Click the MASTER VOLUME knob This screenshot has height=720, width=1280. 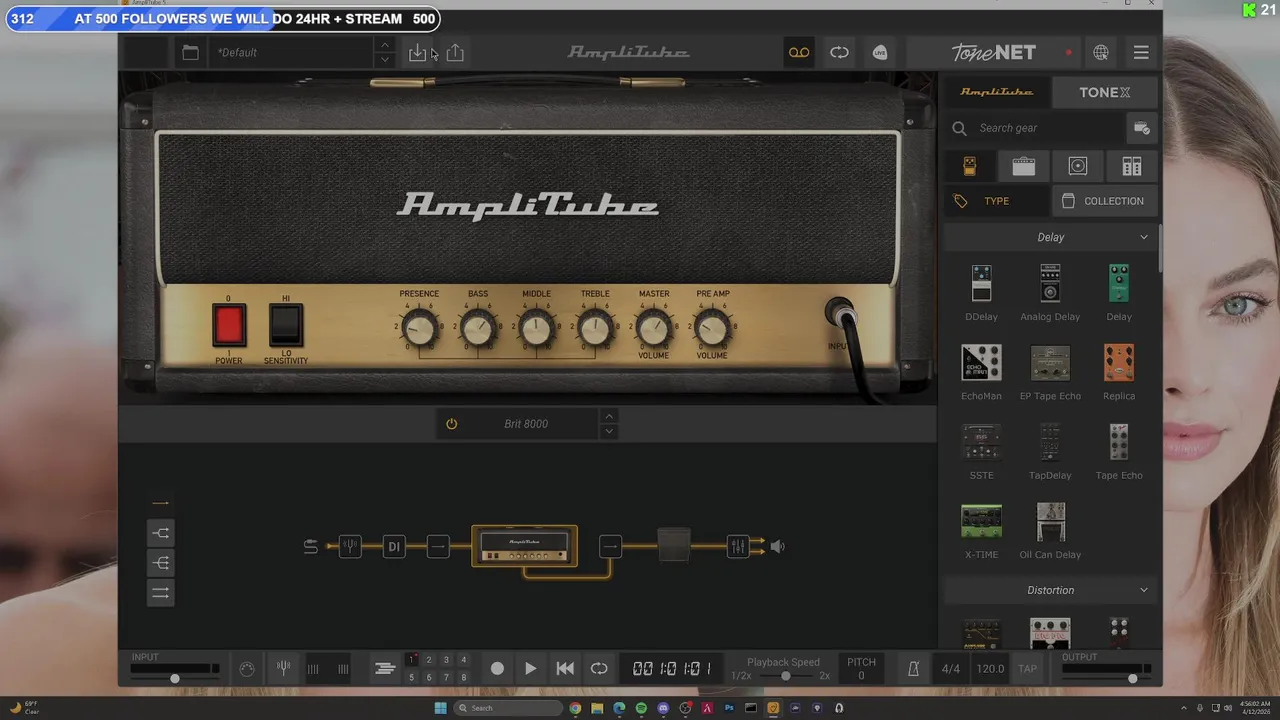(x=654, y=329)
